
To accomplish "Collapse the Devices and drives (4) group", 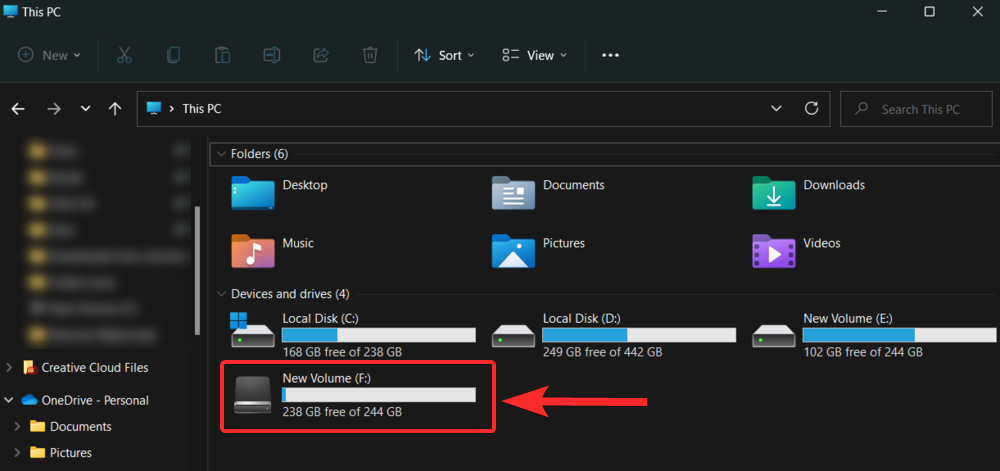I will pyautogui.click(x=221, y=294).
